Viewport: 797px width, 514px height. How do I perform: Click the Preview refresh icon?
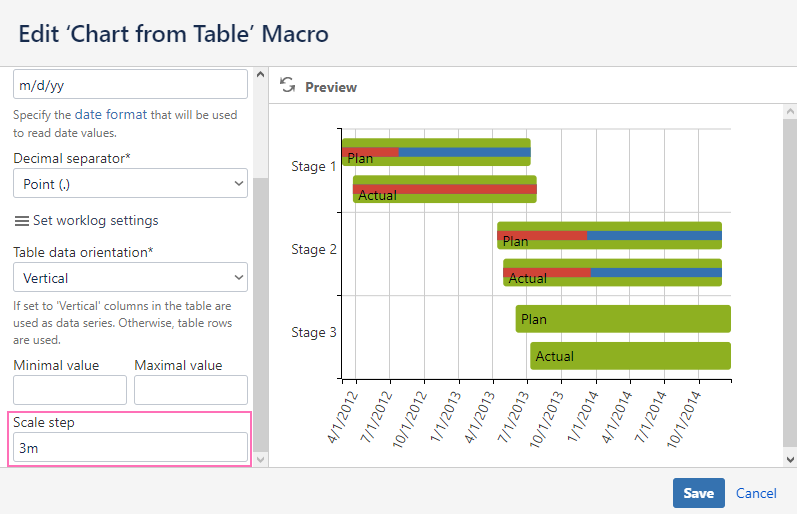point(288,85)
